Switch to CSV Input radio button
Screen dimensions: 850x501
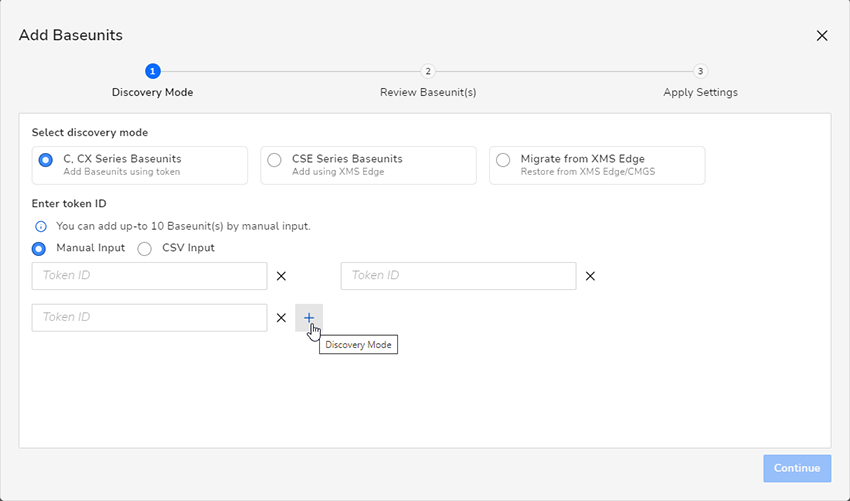144,249
